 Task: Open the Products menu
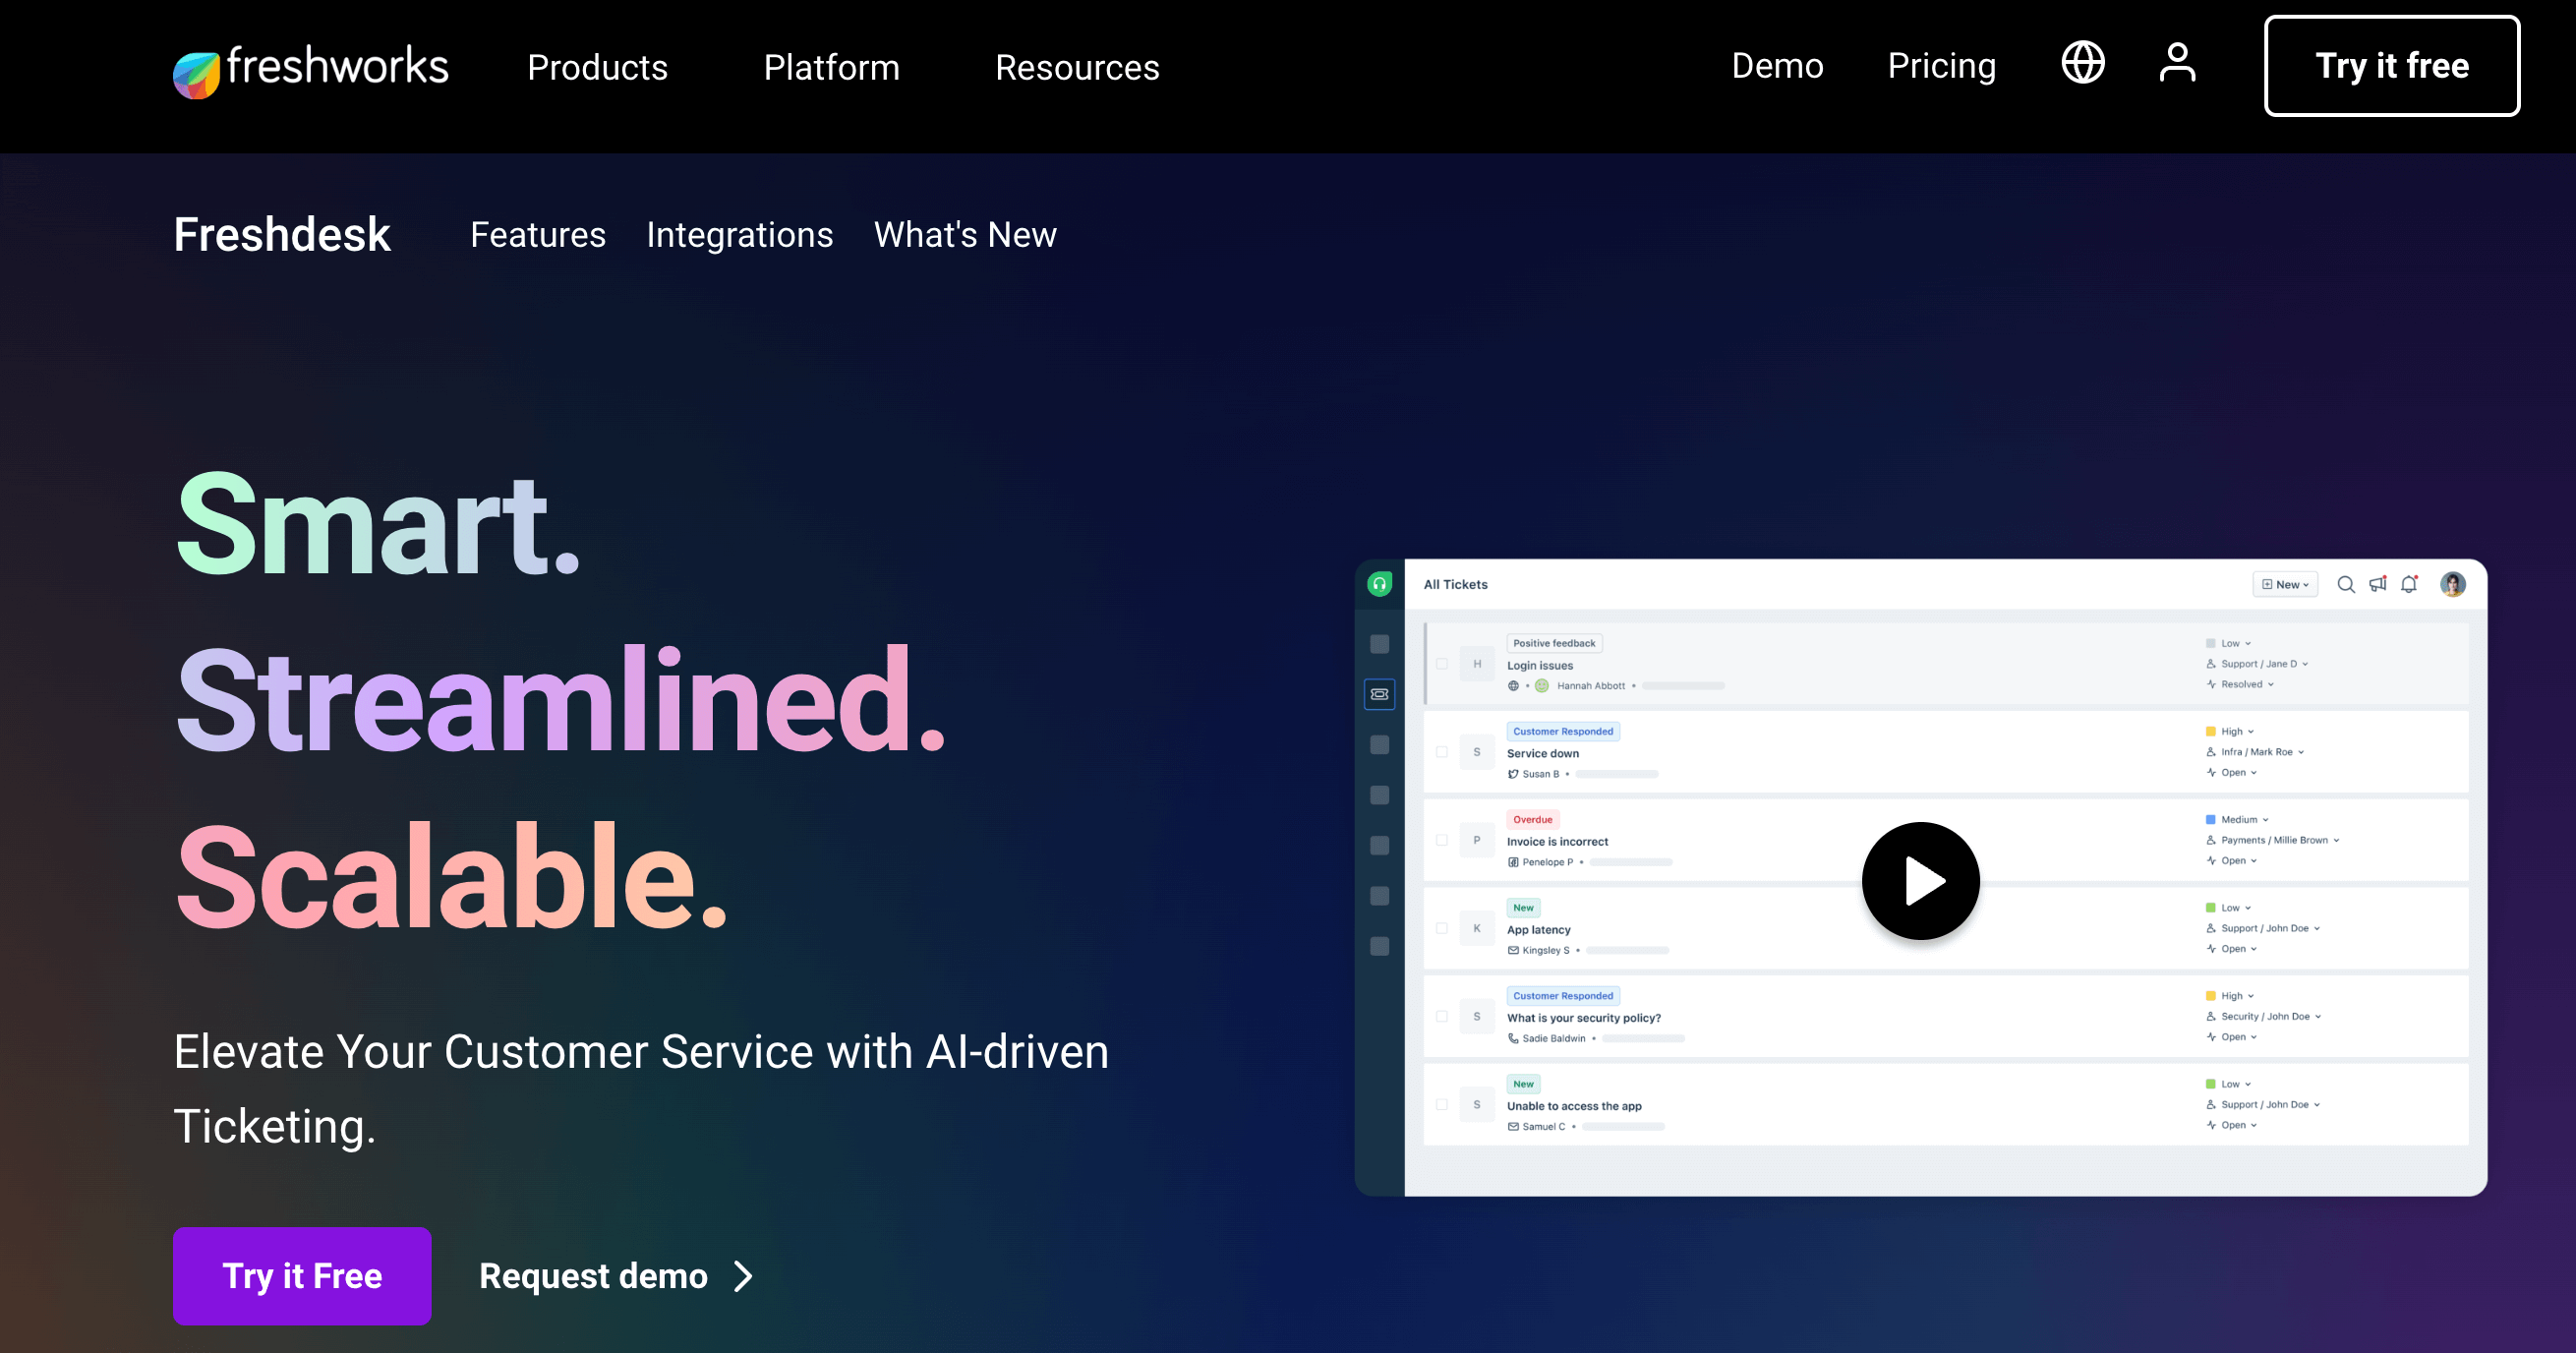point(597,67)
